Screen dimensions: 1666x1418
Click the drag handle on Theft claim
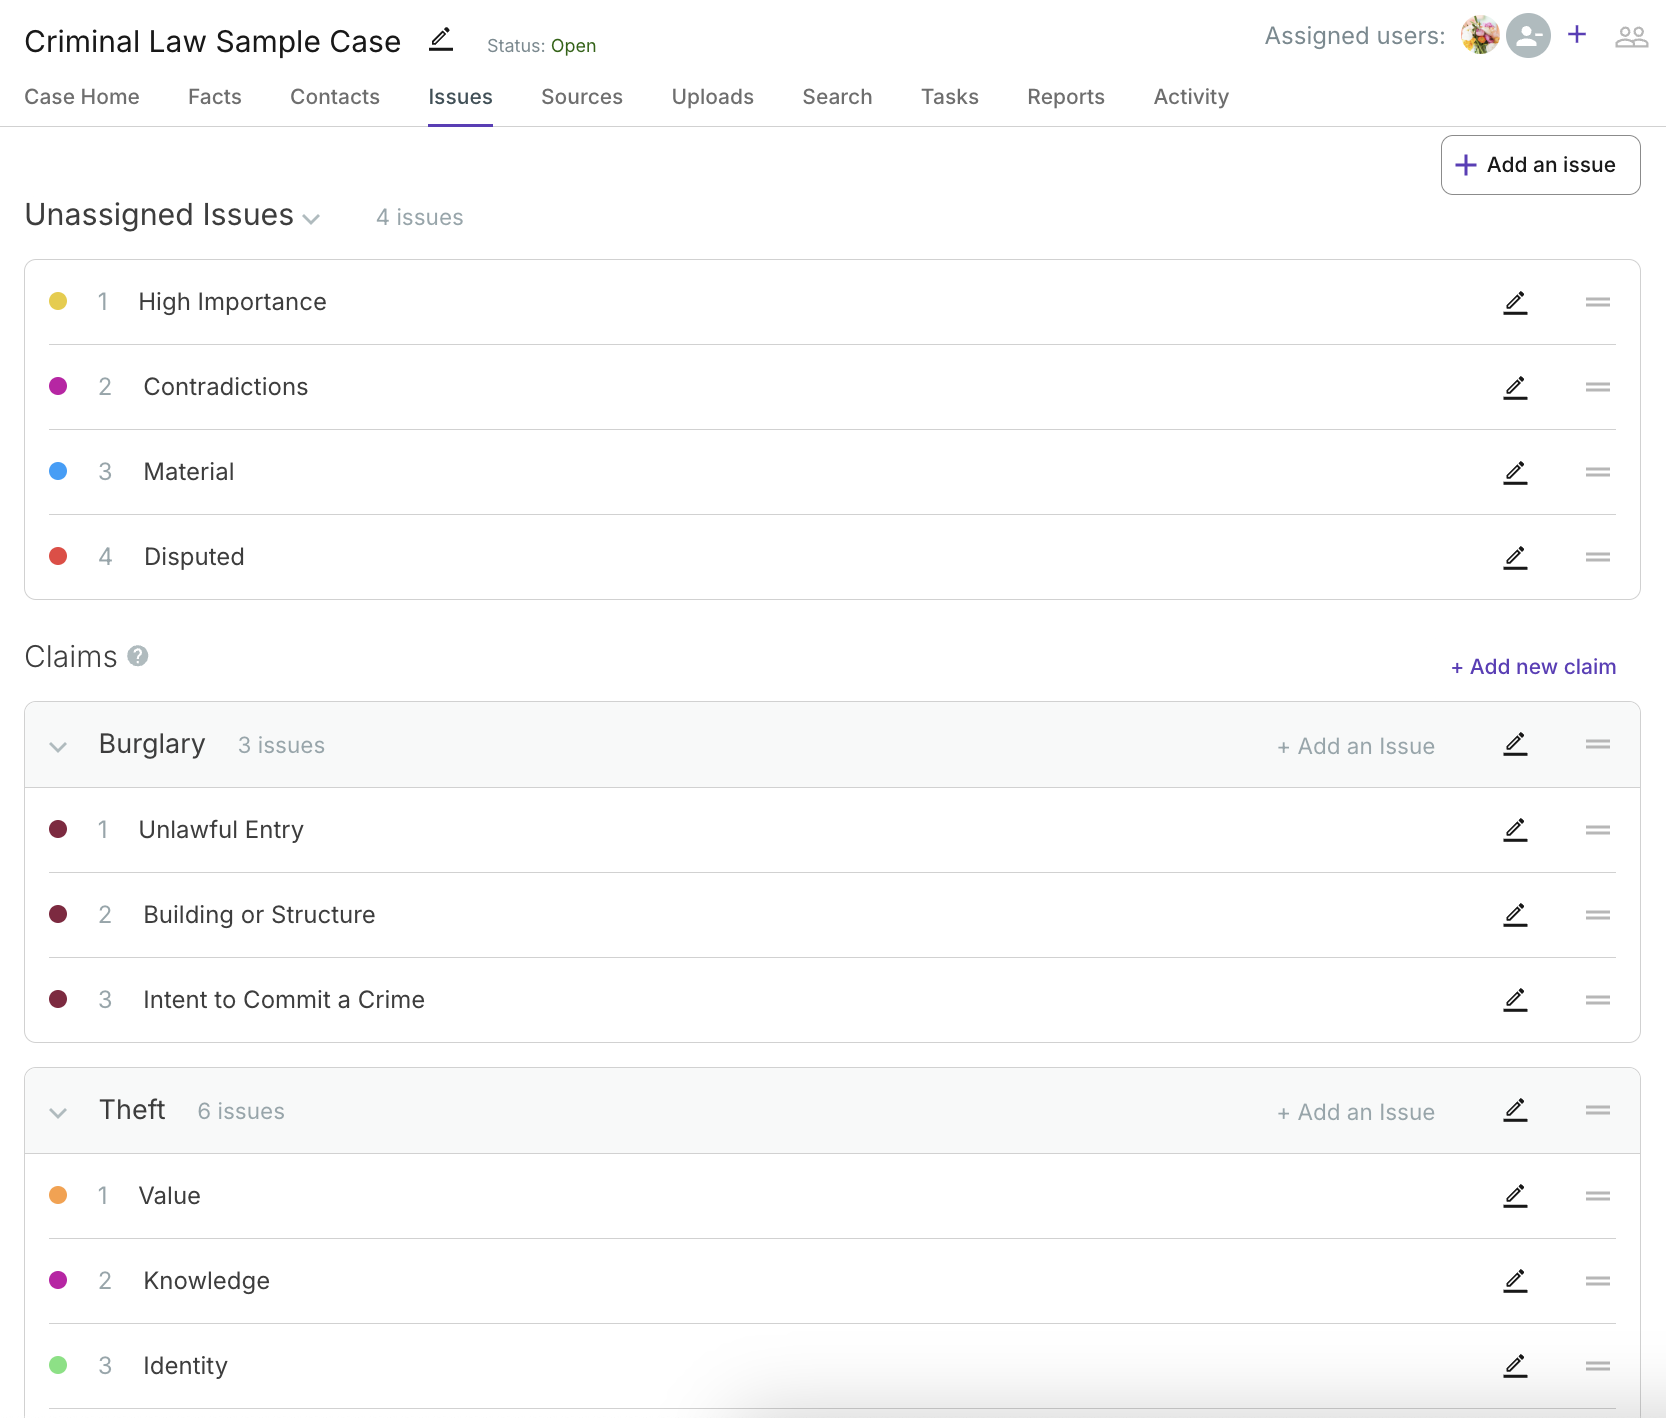(1597, 1110)
